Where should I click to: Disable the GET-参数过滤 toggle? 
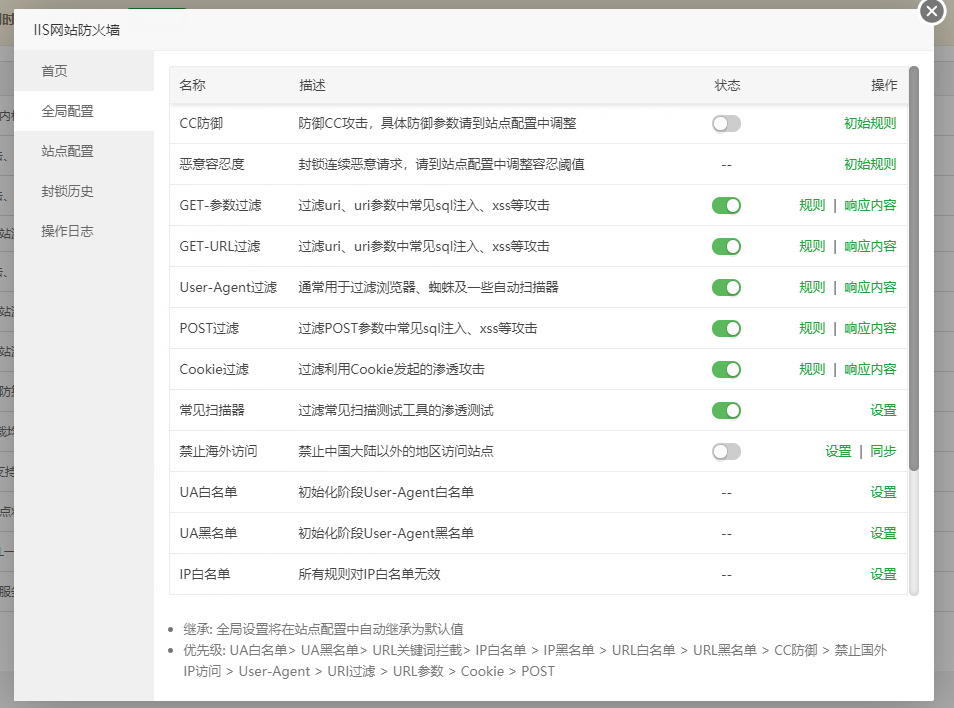726,205
